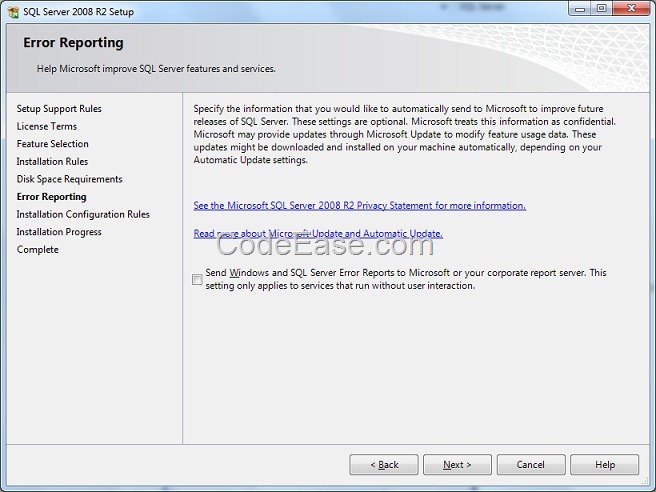This screenshot has width=656, height=492.
Task: Close the SQL Server 2008 R2 Setup window
Action: [632, 9]
